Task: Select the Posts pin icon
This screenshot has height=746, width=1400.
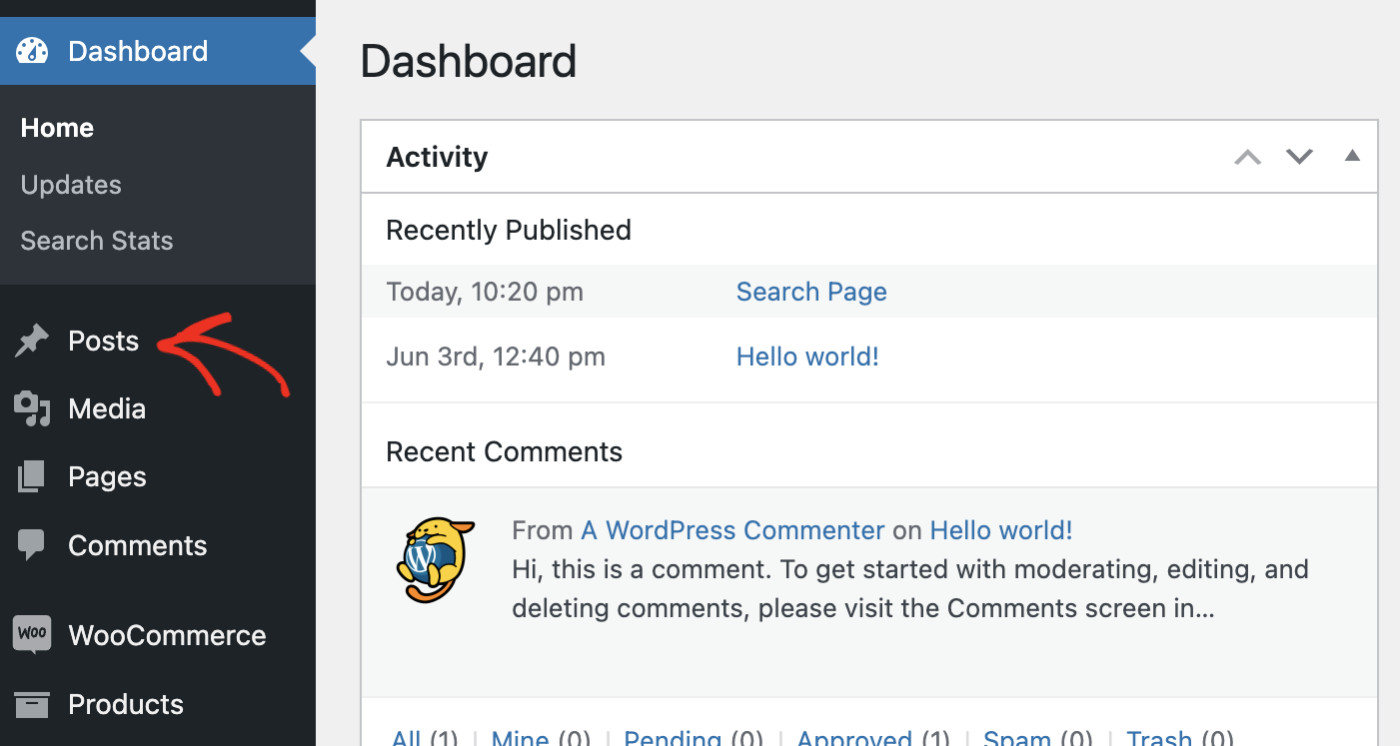Action: coord(30,340)
